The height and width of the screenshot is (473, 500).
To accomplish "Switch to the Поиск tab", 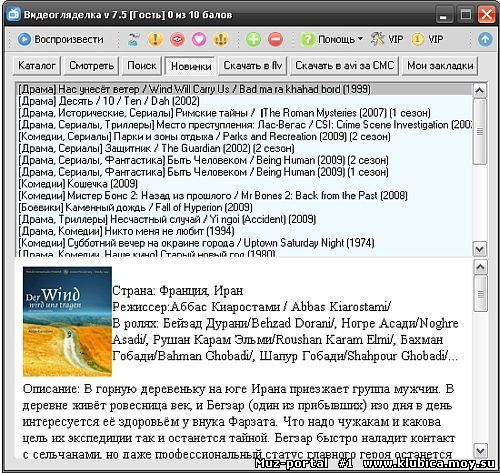I will pos(142,65).
